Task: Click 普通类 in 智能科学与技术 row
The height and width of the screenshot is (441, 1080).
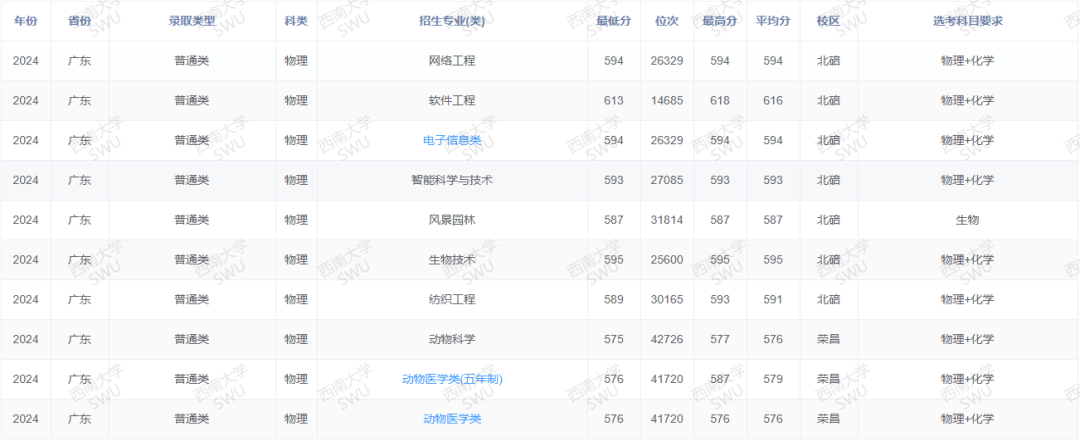Action: click(x=191, y=180)
